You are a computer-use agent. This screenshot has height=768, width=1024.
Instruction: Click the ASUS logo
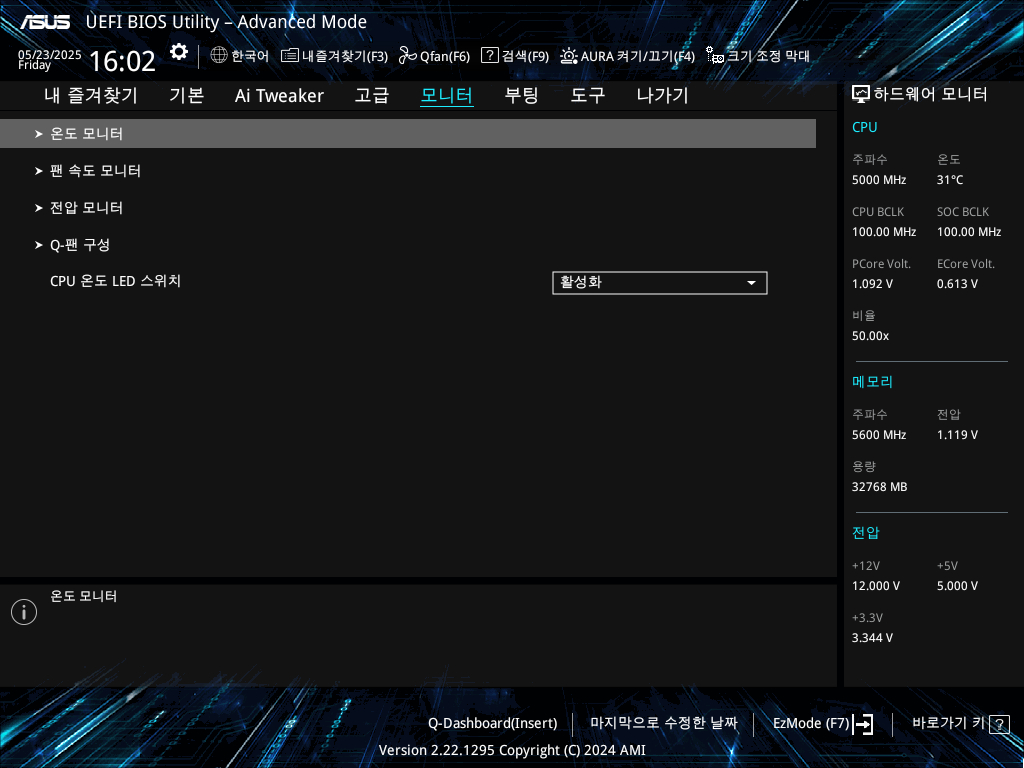(x=45, y=22)
